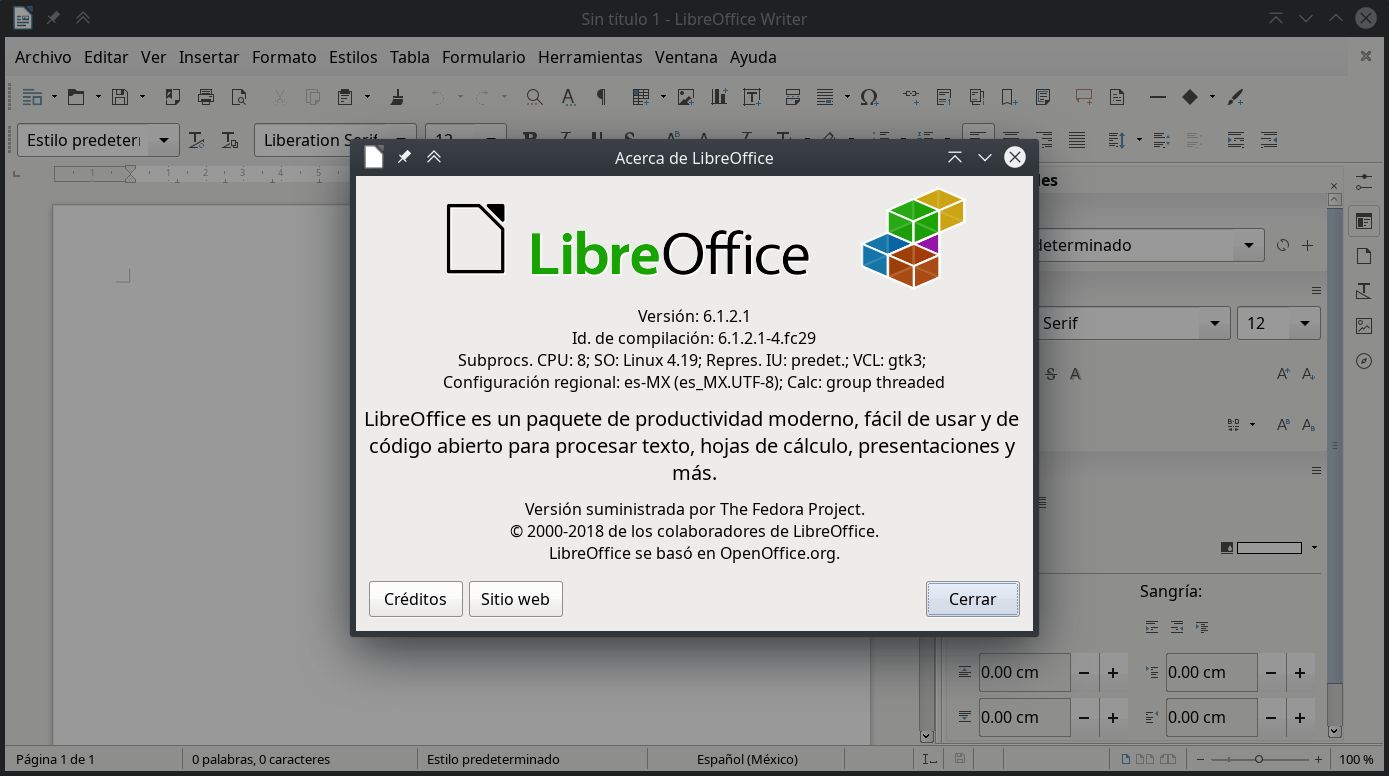Open the Save dropdown arrow
The height and width of the screenshot is (776, 1389).
click(142, 97)
